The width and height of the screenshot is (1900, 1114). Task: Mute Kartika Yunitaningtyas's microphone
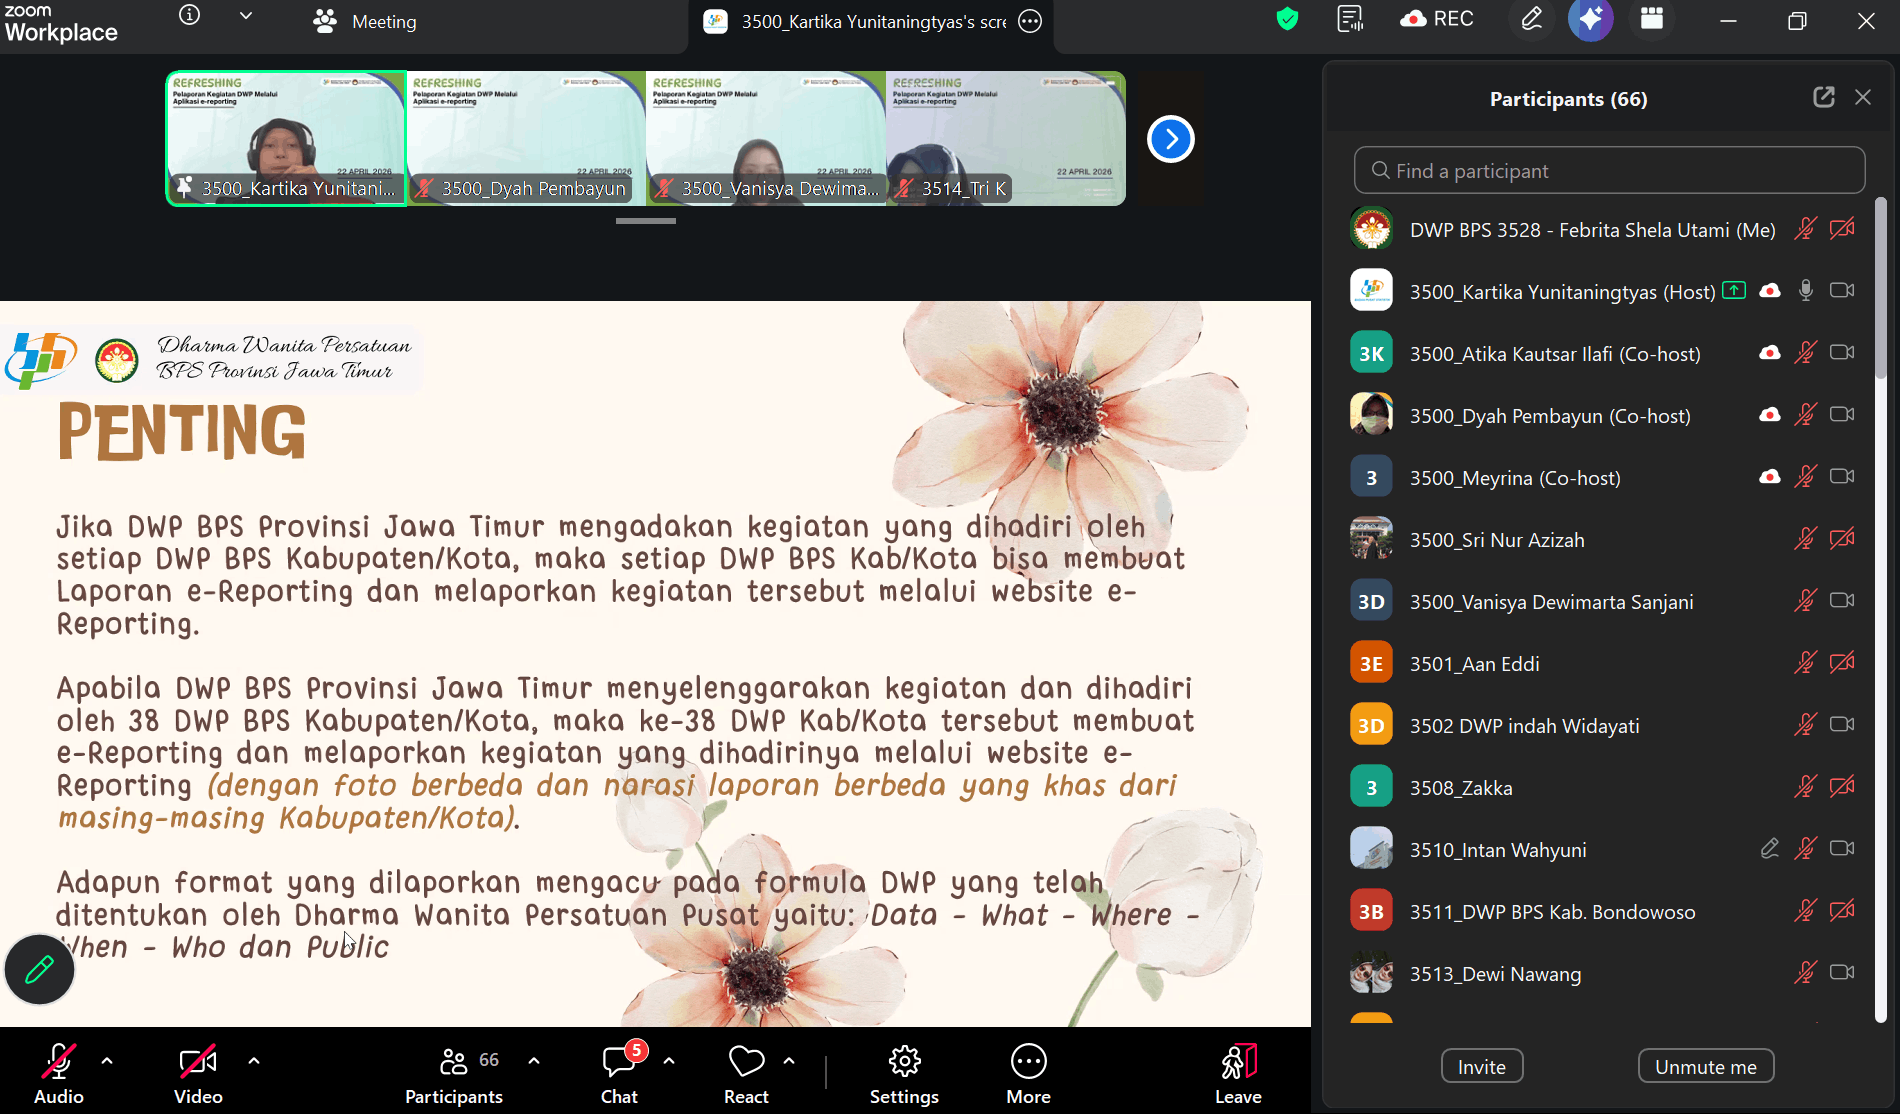[x=1806, y=290]
